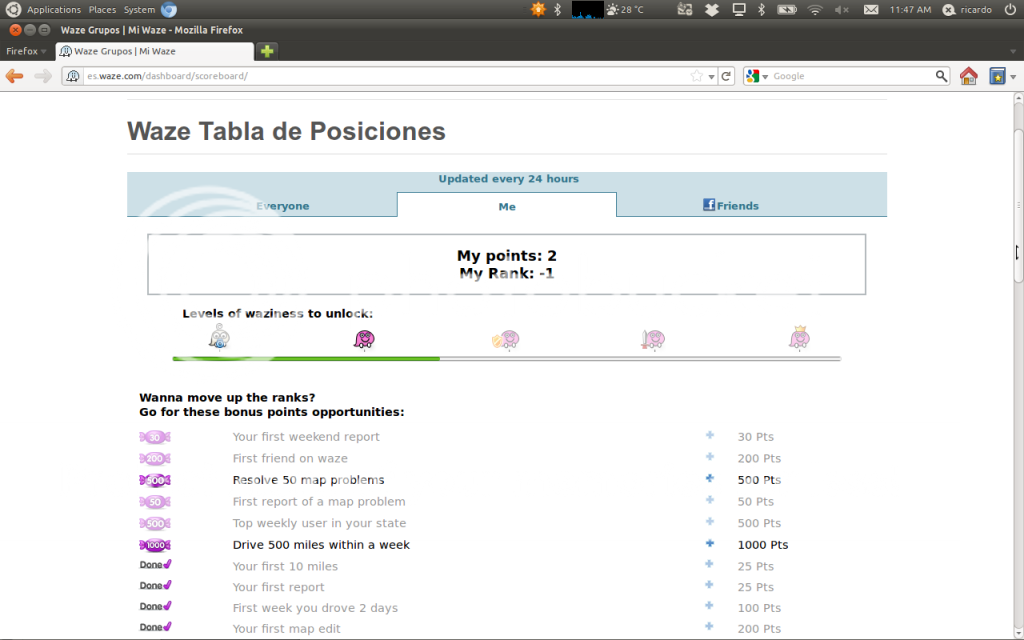The height and width of the screenshot is (640, 1024).
Task: Open the Firefox menu dropdown
Action: (x=26, y=51)
